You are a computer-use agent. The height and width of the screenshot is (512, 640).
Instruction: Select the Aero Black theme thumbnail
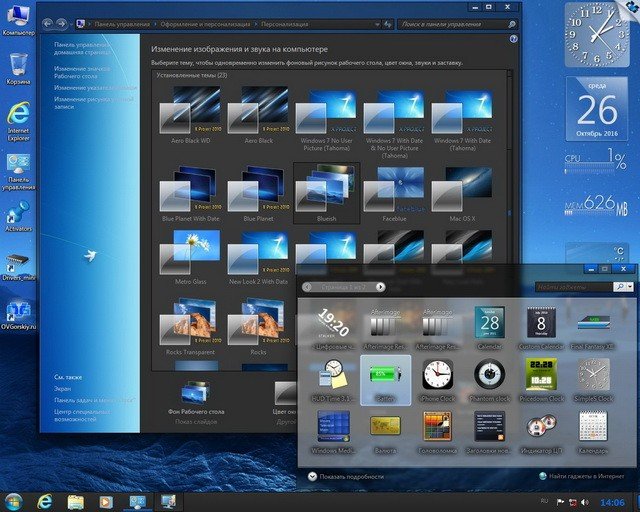[258, 110]
